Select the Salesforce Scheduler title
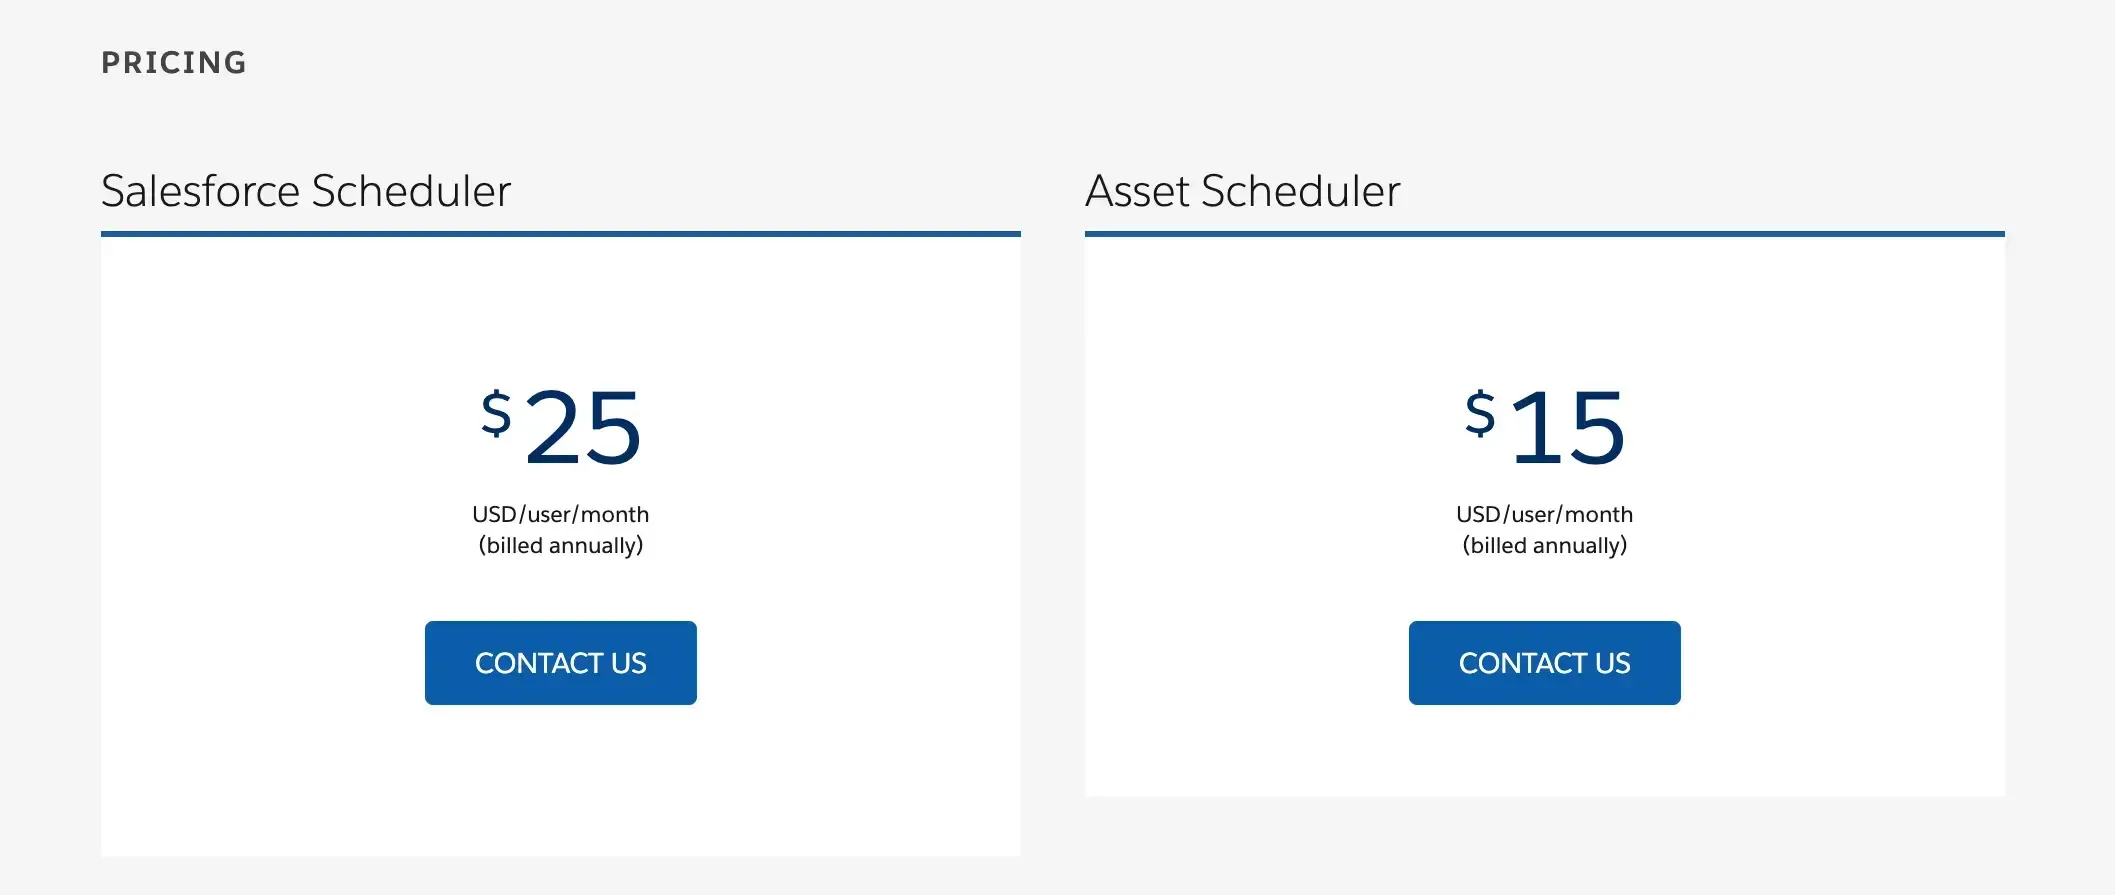 coord(305,190)
